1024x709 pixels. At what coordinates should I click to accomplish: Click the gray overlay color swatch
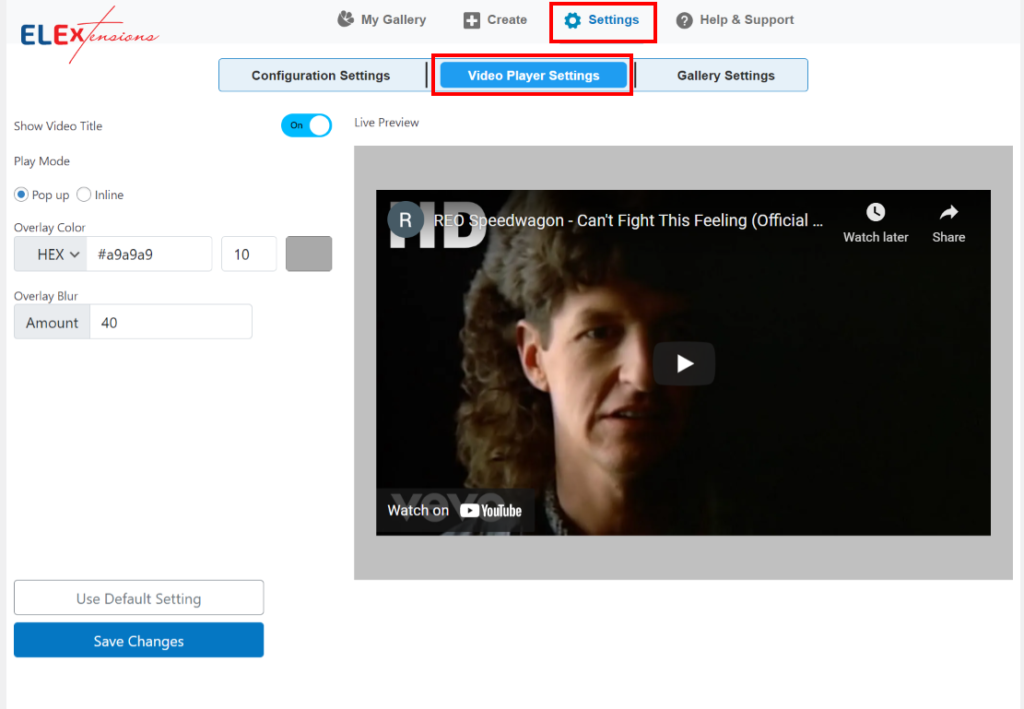click(308, 253)
